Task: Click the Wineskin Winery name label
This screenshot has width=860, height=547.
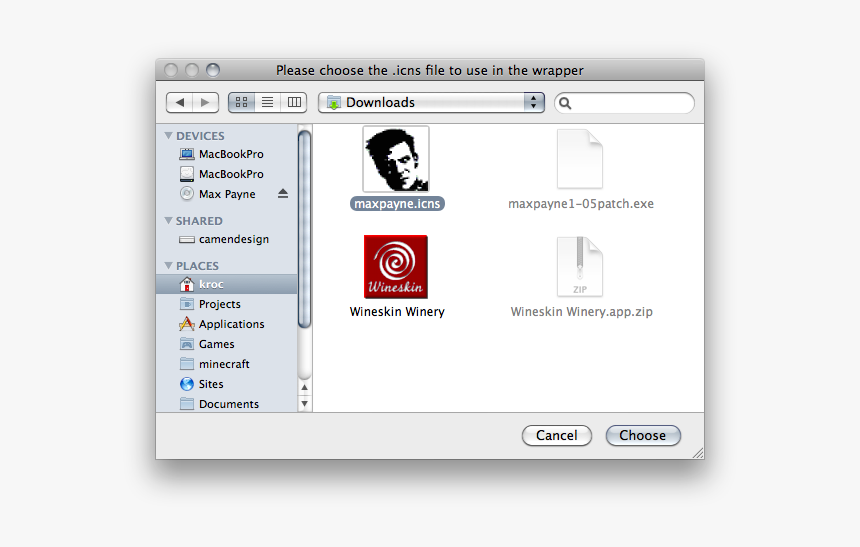Action: pyautogui.click(x=397, y=312)
